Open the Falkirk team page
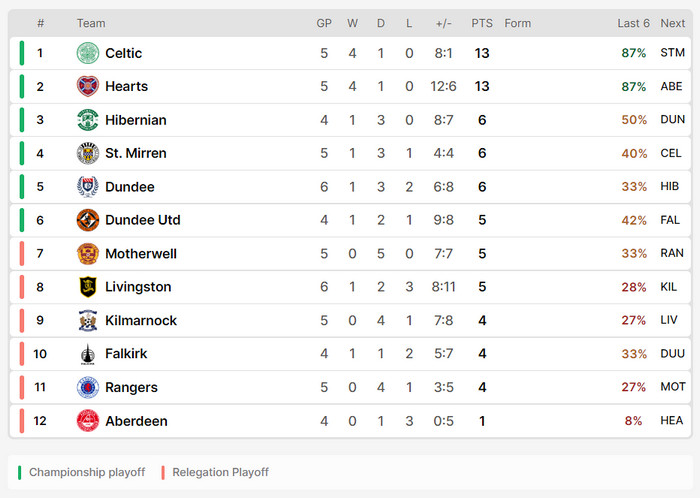Image resolution: width=700 pixels, height=498 pixels. point(127,354)
